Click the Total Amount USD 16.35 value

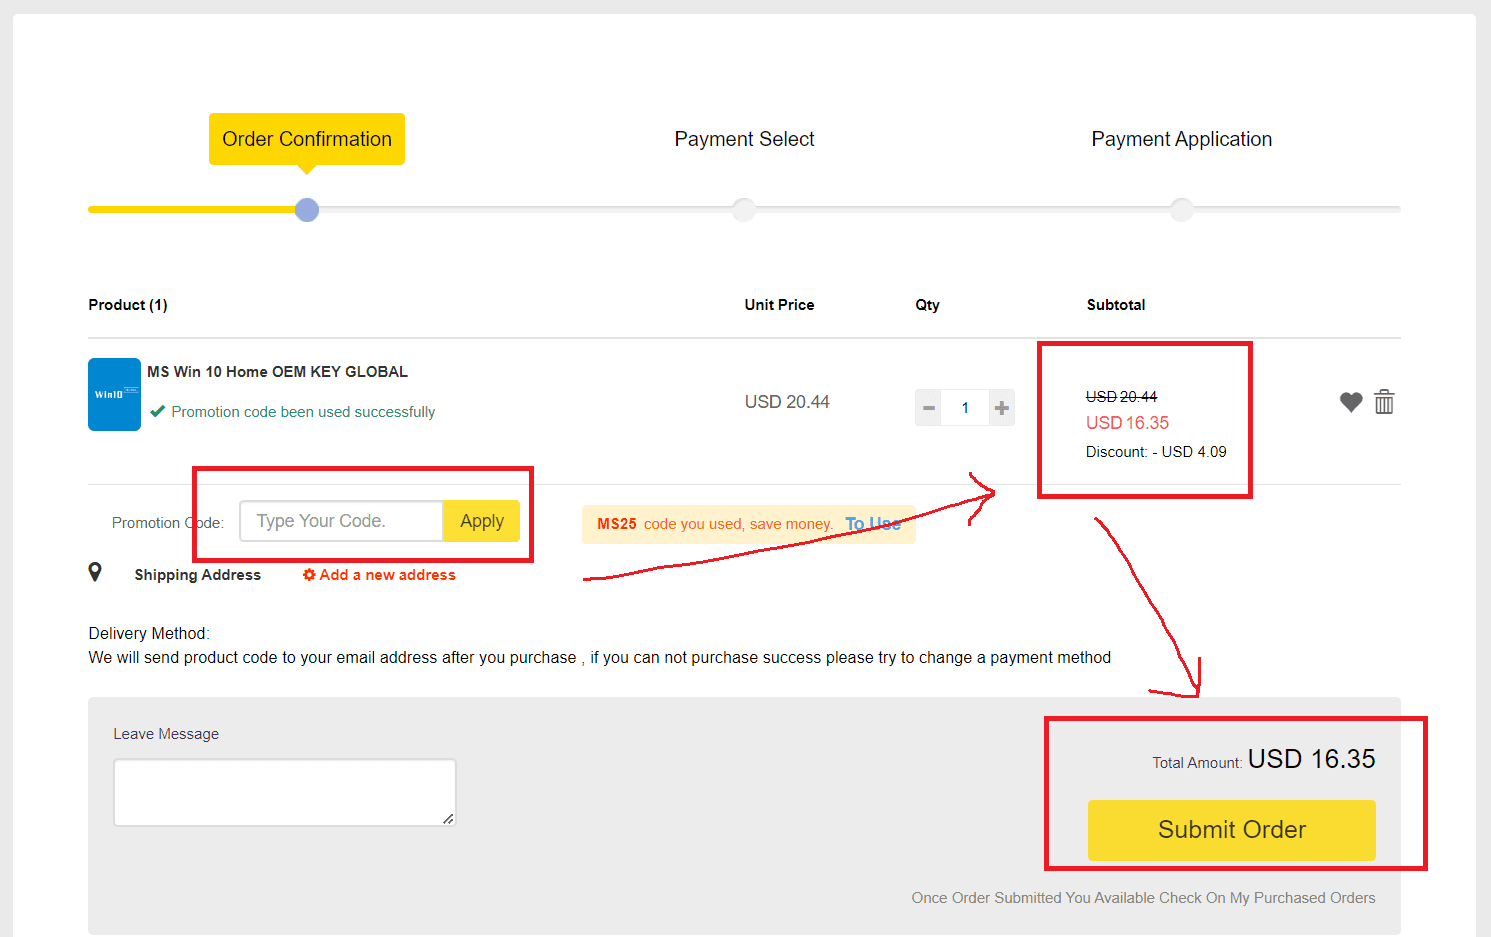[x=1311, y=759]
